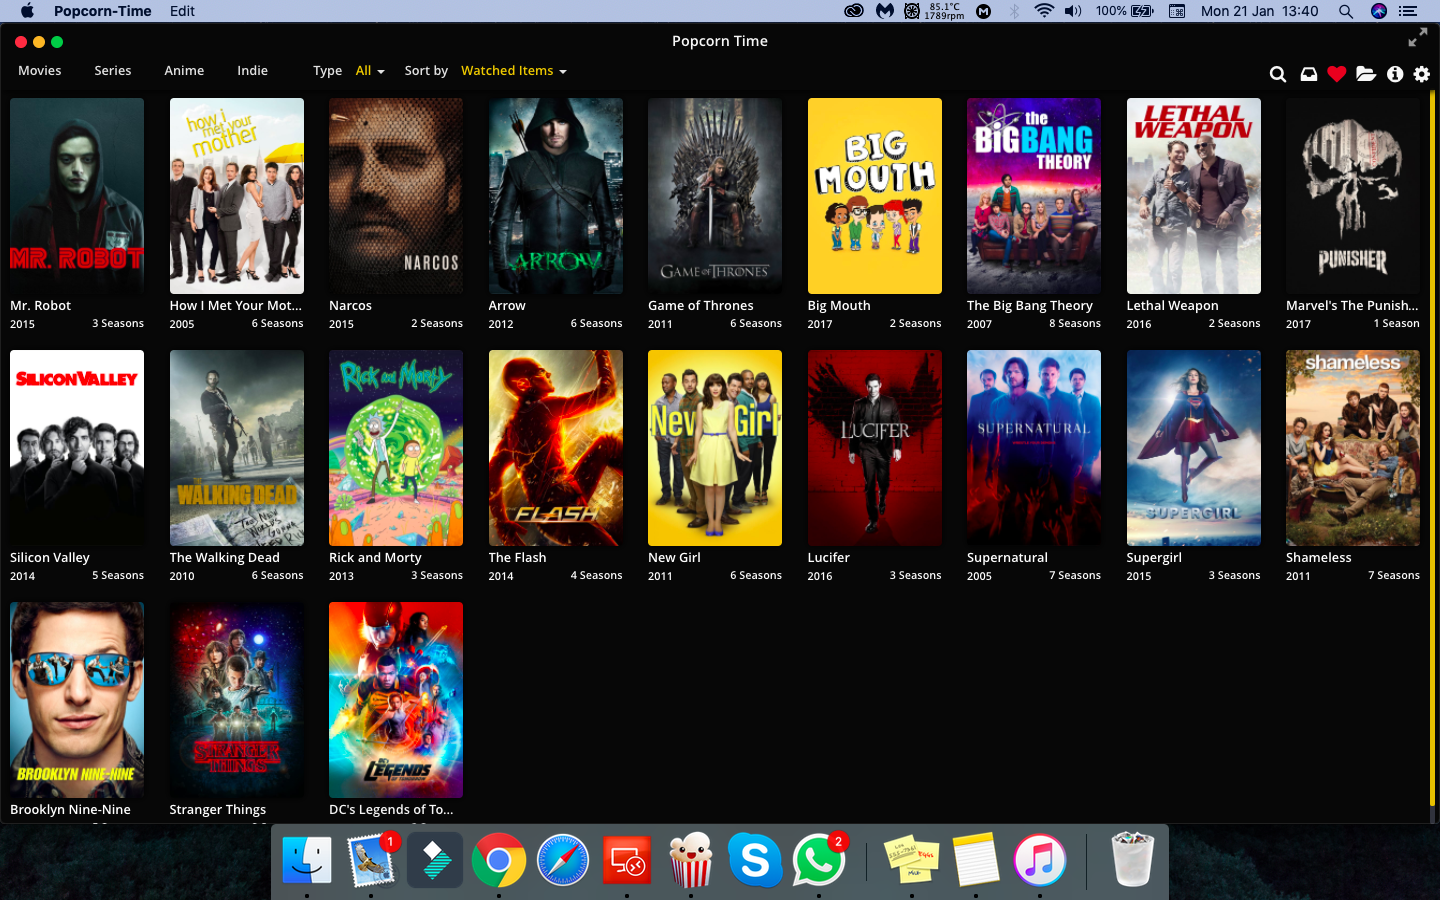The height and width of the screenshot is (900, 1440).
Task: Open the Edit menu
Action: [182, 11]
